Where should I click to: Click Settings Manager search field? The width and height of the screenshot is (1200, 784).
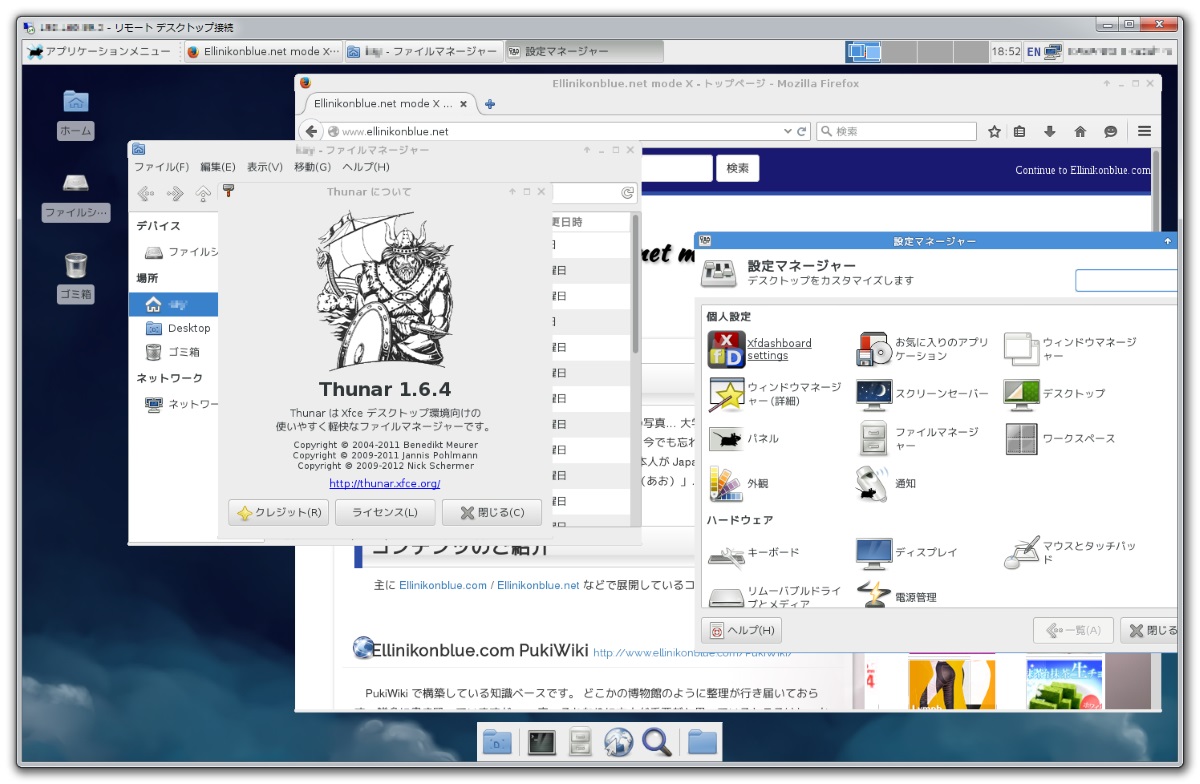[1127, 281]
